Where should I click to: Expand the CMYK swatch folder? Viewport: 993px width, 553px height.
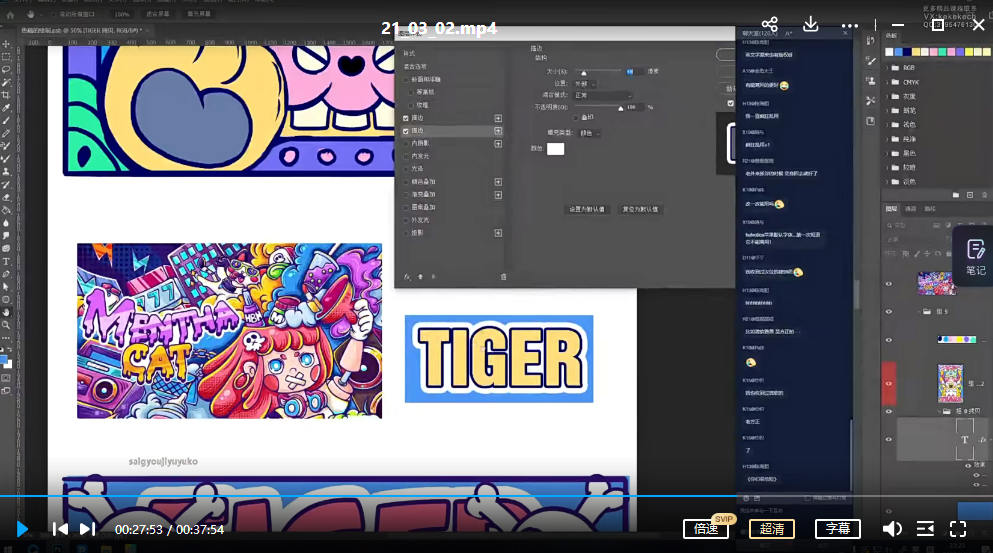click(x=894, y=82)
